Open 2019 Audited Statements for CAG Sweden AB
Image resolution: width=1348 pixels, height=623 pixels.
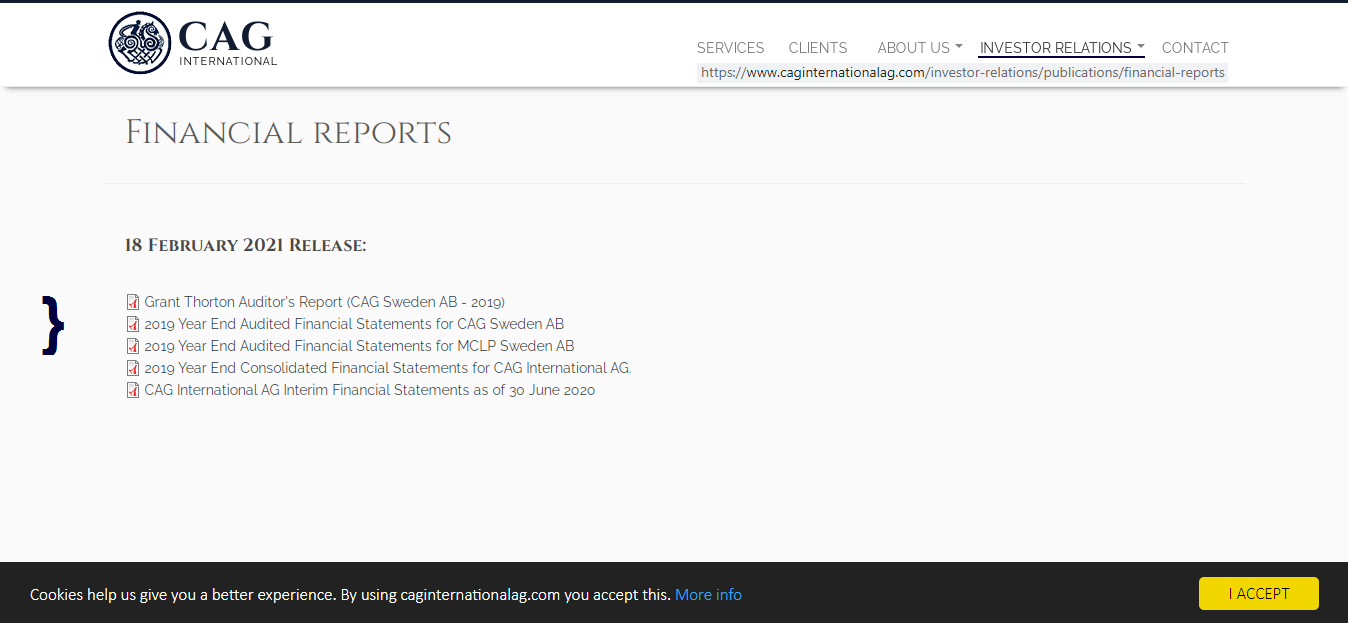354,324
